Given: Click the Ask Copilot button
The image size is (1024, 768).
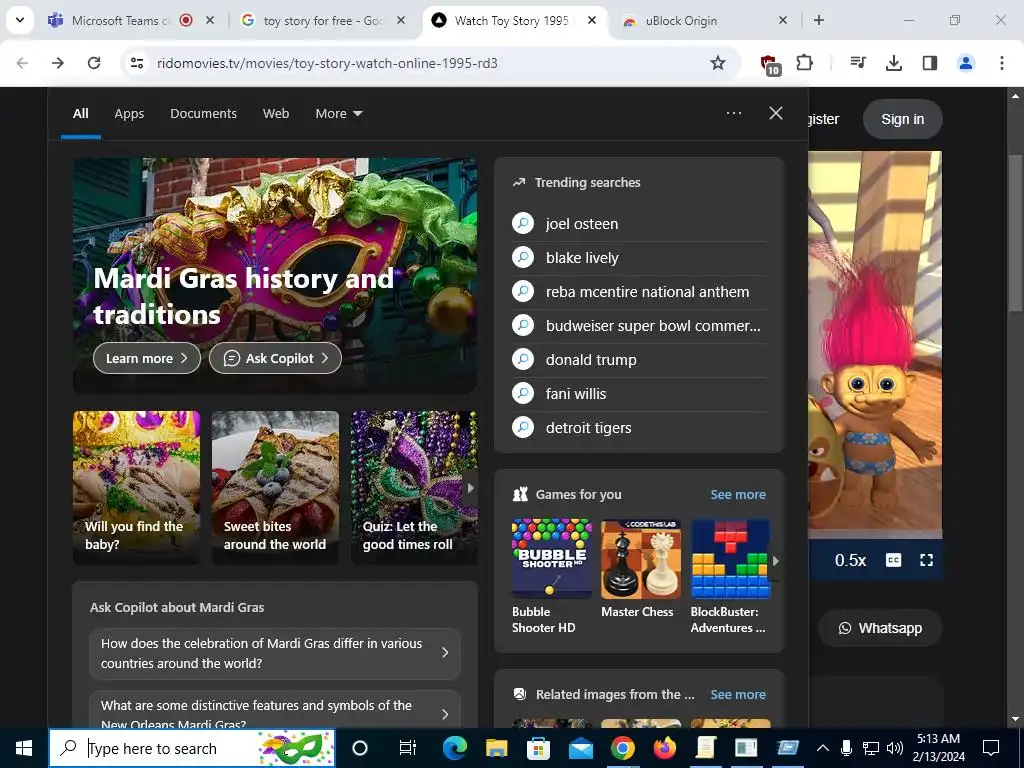Looking at the screenshot, I should click(275, 358).
